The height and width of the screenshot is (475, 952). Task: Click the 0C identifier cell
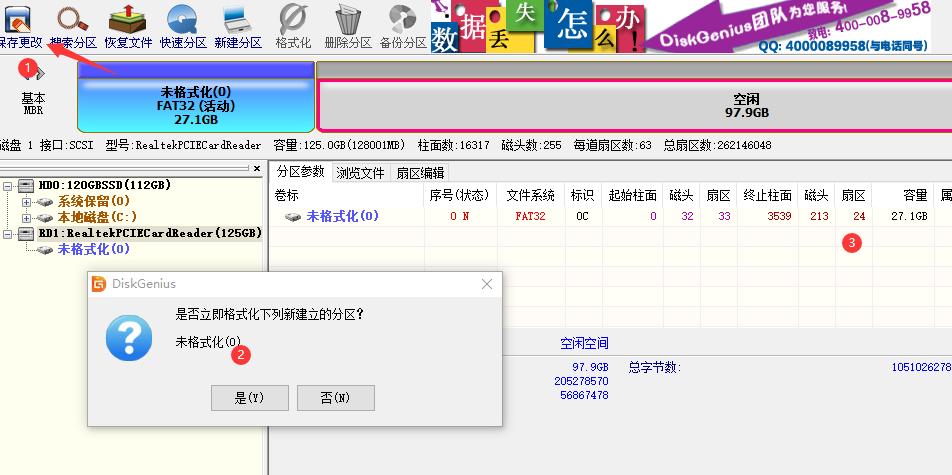583,216
